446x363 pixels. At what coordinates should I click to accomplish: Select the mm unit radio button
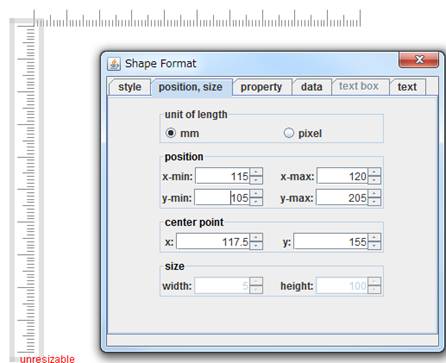pyautogui.click(x=171, y=133)
